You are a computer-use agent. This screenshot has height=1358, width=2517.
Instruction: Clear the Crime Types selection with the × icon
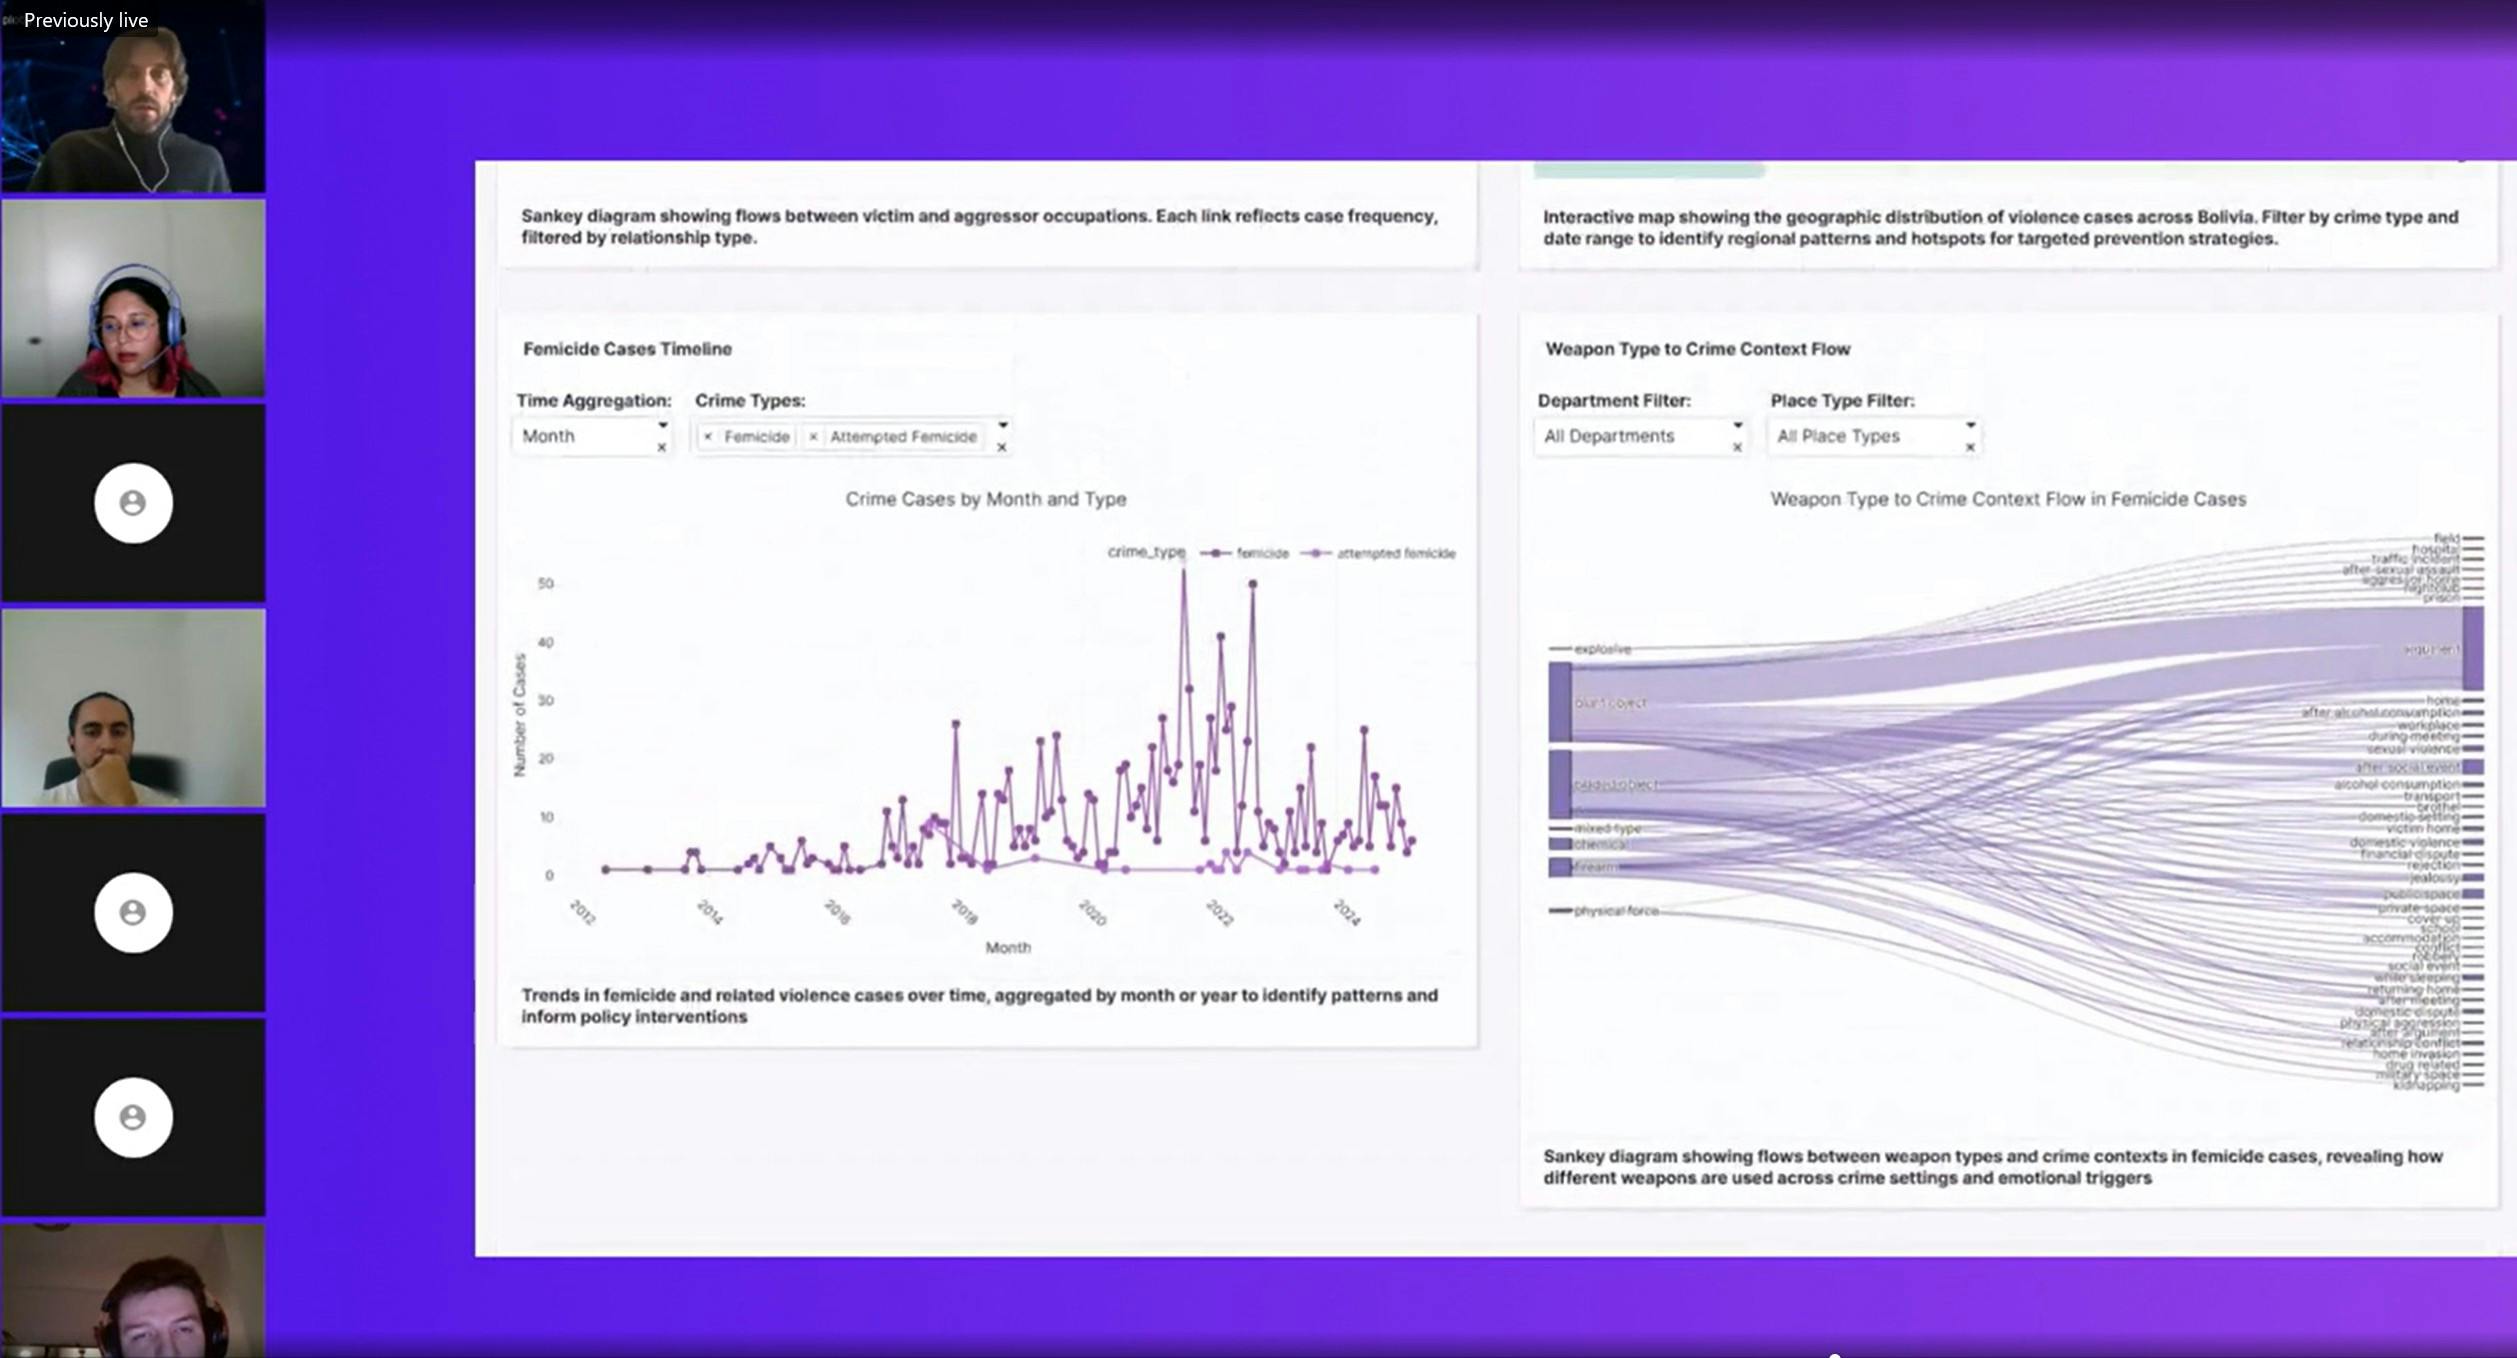[x=1003, y=448]
